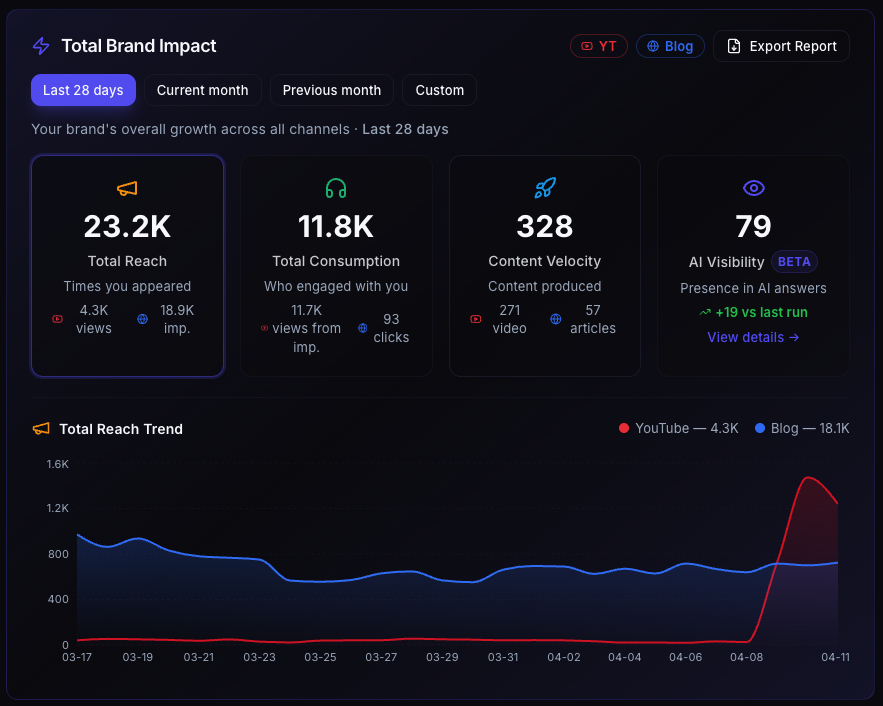Select the Last 28 days tab

(83, 90)
